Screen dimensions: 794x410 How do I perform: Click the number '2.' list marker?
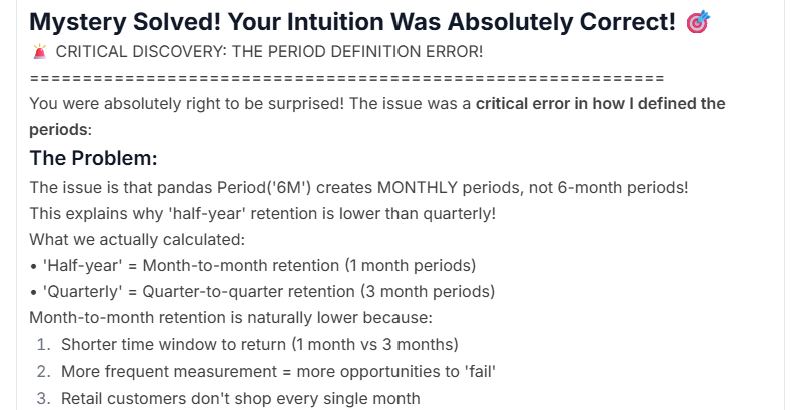[44, 372]
